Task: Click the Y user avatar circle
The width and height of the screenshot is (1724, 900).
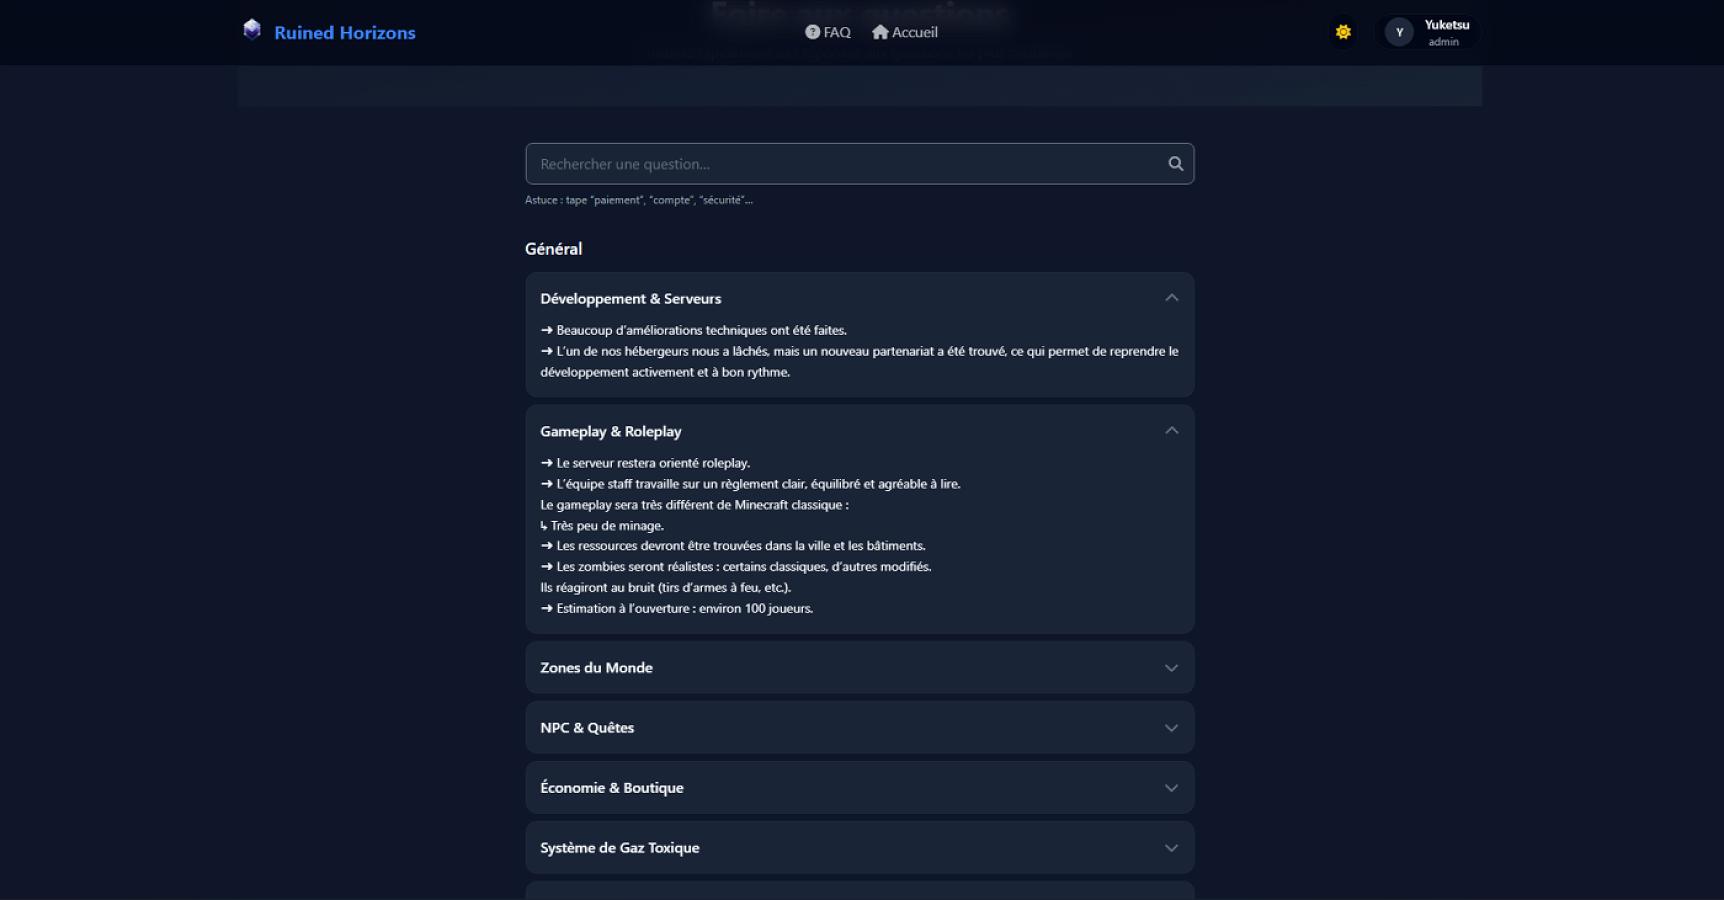Action: coord(1399,33)
